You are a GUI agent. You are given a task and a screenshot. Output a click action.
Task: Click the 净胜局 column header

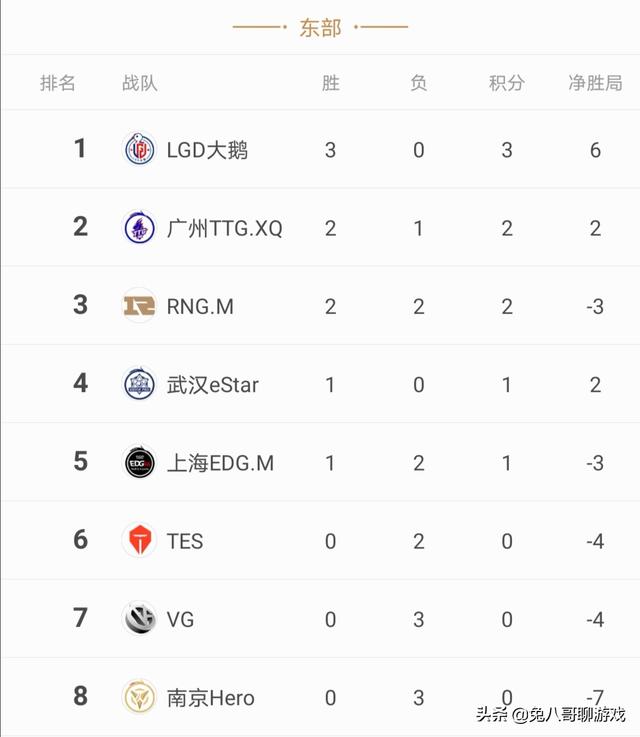tap(595, 83)
